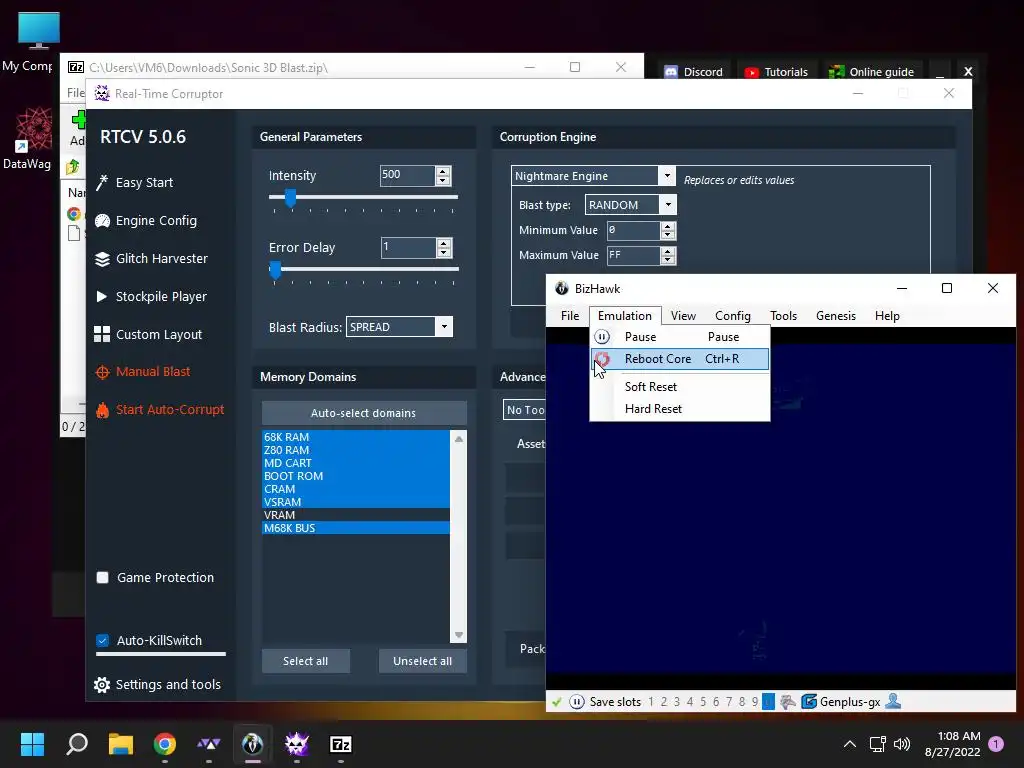Click the Unselect all button

(x=423, y=661)
